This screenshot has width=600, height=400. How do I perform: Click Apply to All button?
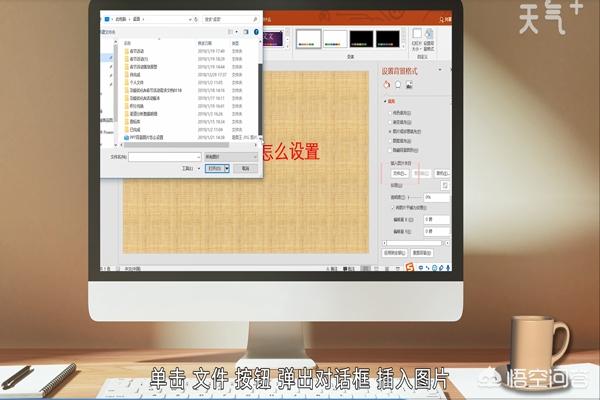pyautogui.click(x=395, y=253)
